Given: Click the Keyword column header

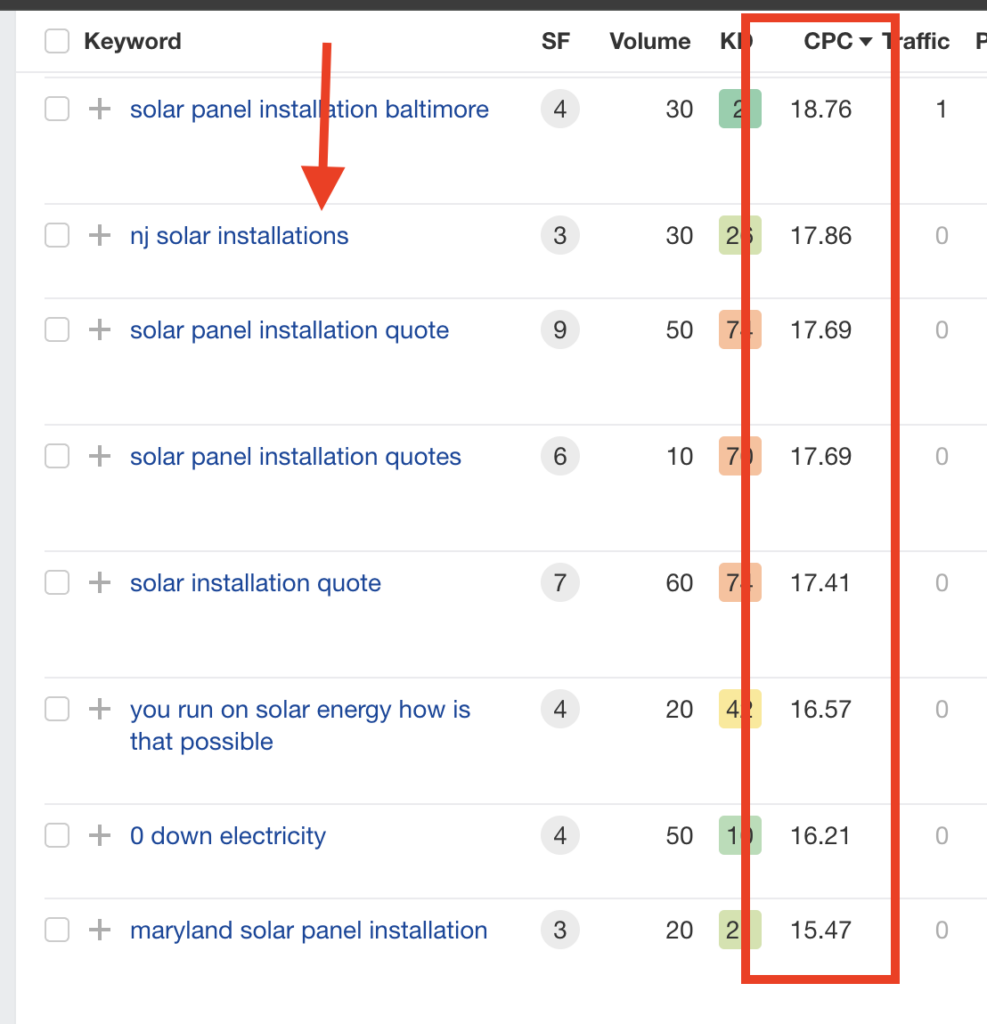Looking at the screenshot, I should [x=132, y=41].
